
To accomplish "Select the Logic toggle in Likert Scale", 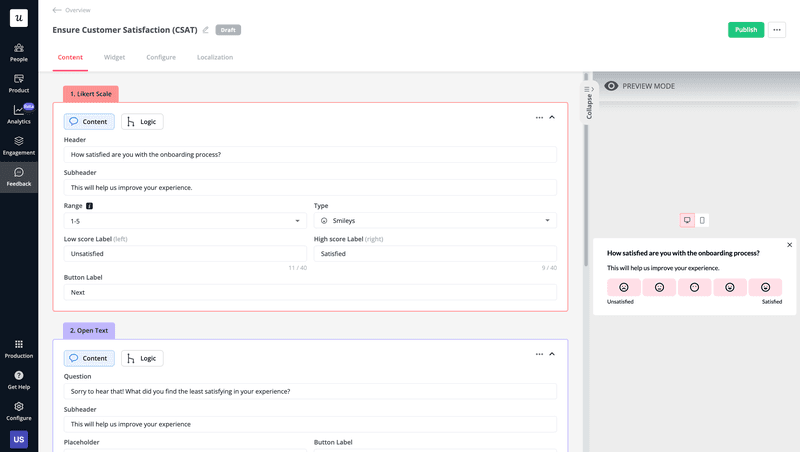I will [142, 121].
